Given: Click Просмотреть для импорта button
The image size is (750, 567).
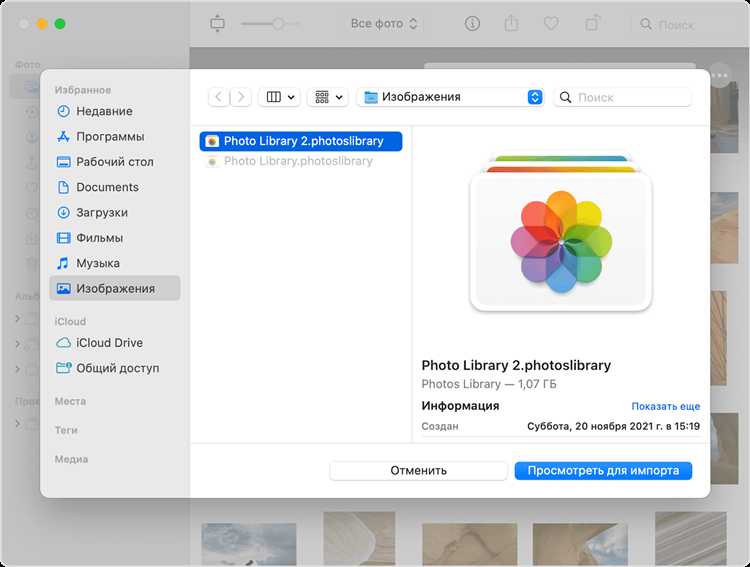Looking at the screenshot, I should 603,470.
